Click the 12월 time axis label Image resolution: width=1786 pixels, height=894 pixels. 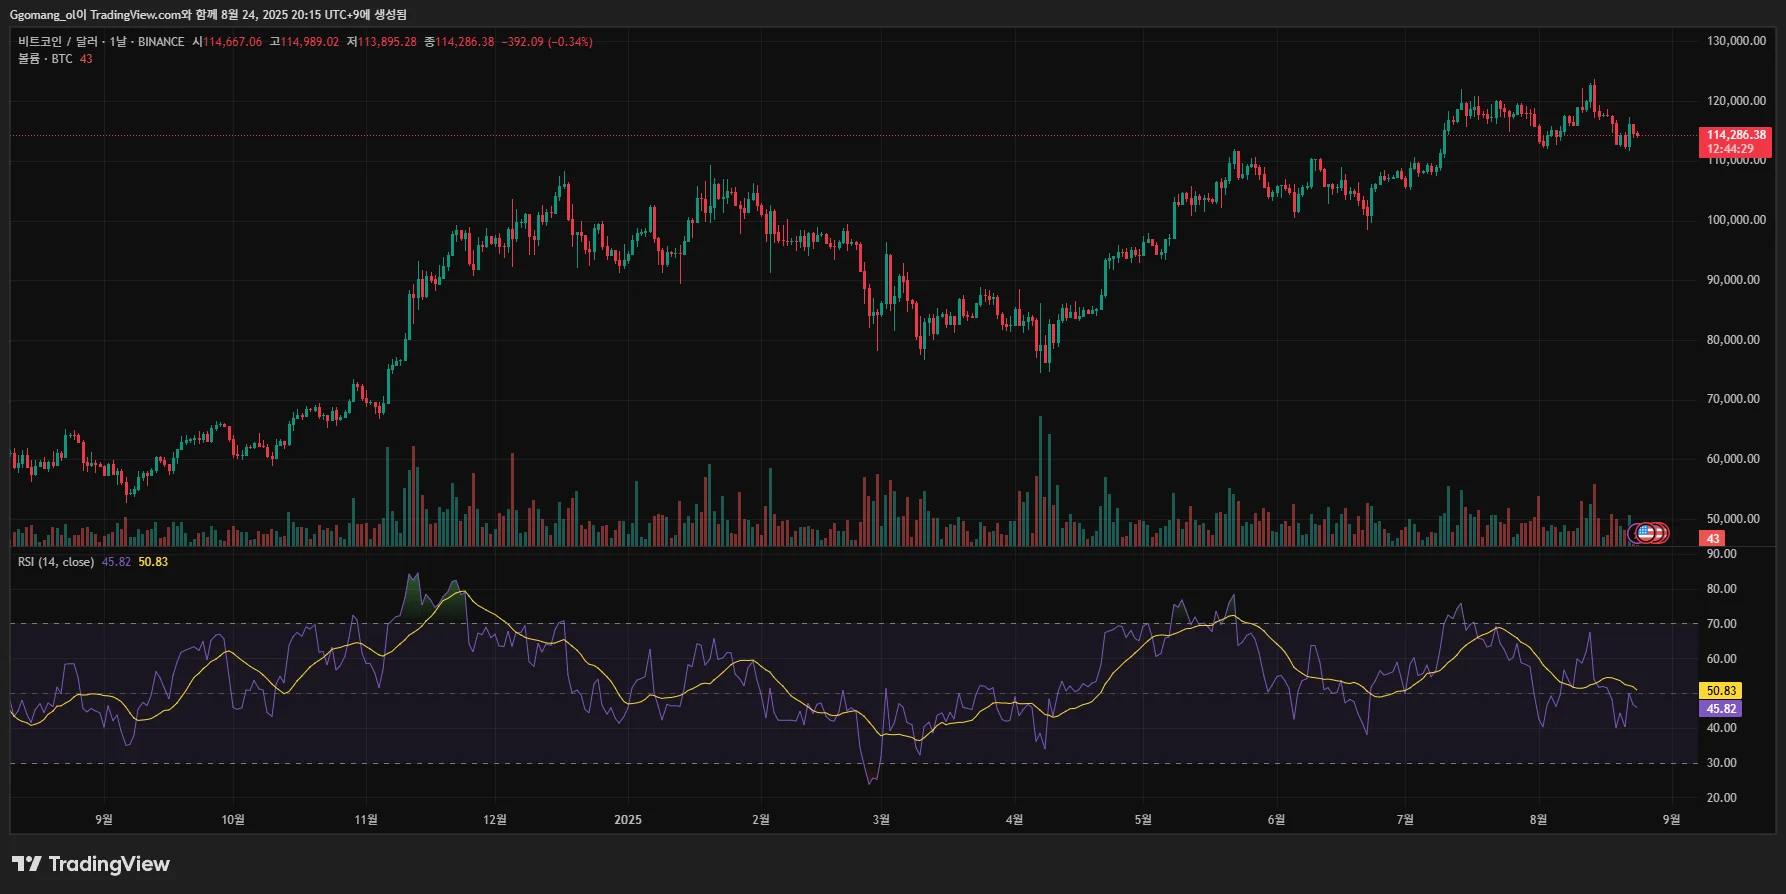pos(495,820)
